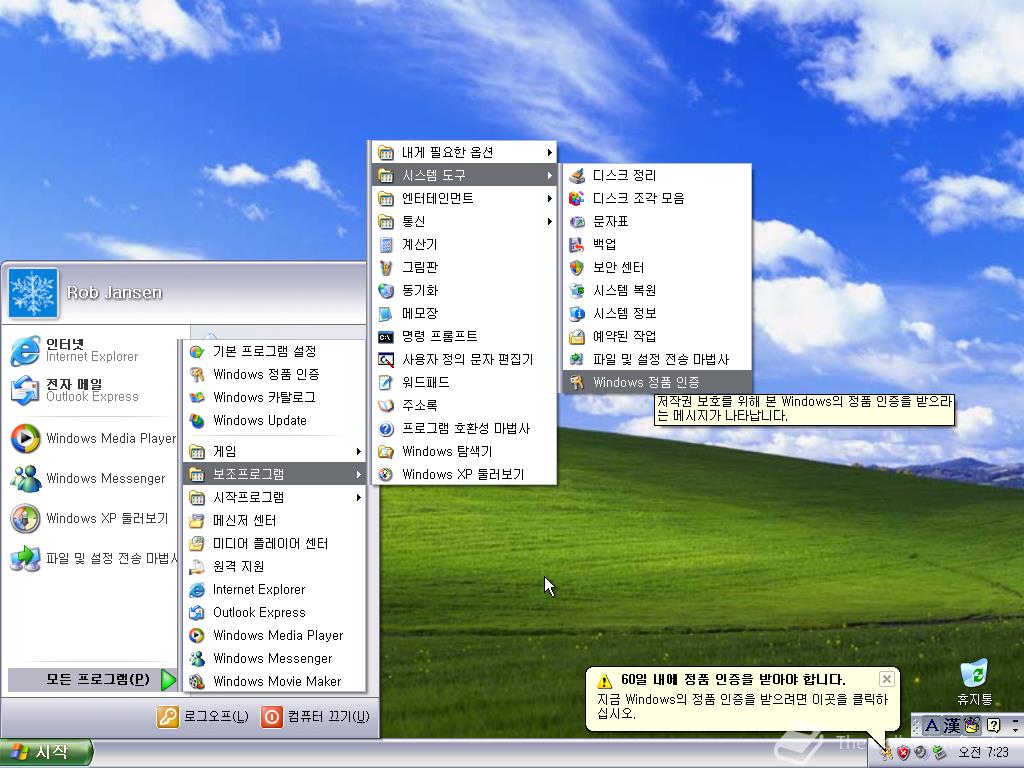
Task: Open 주소록 address book icon
Action: [x=386, y=406]
